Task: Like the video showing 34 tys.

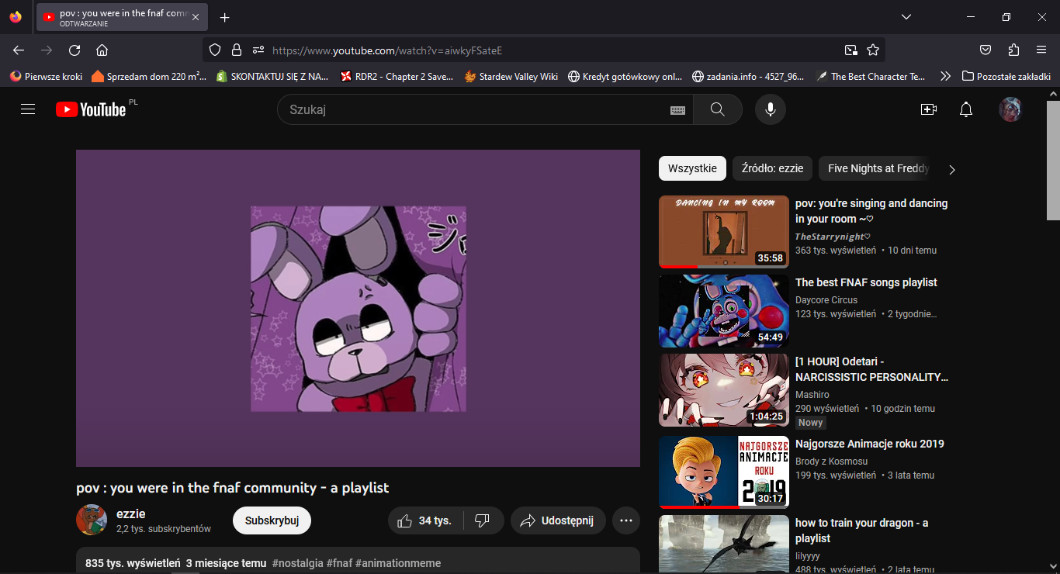Action: (424, 521)
